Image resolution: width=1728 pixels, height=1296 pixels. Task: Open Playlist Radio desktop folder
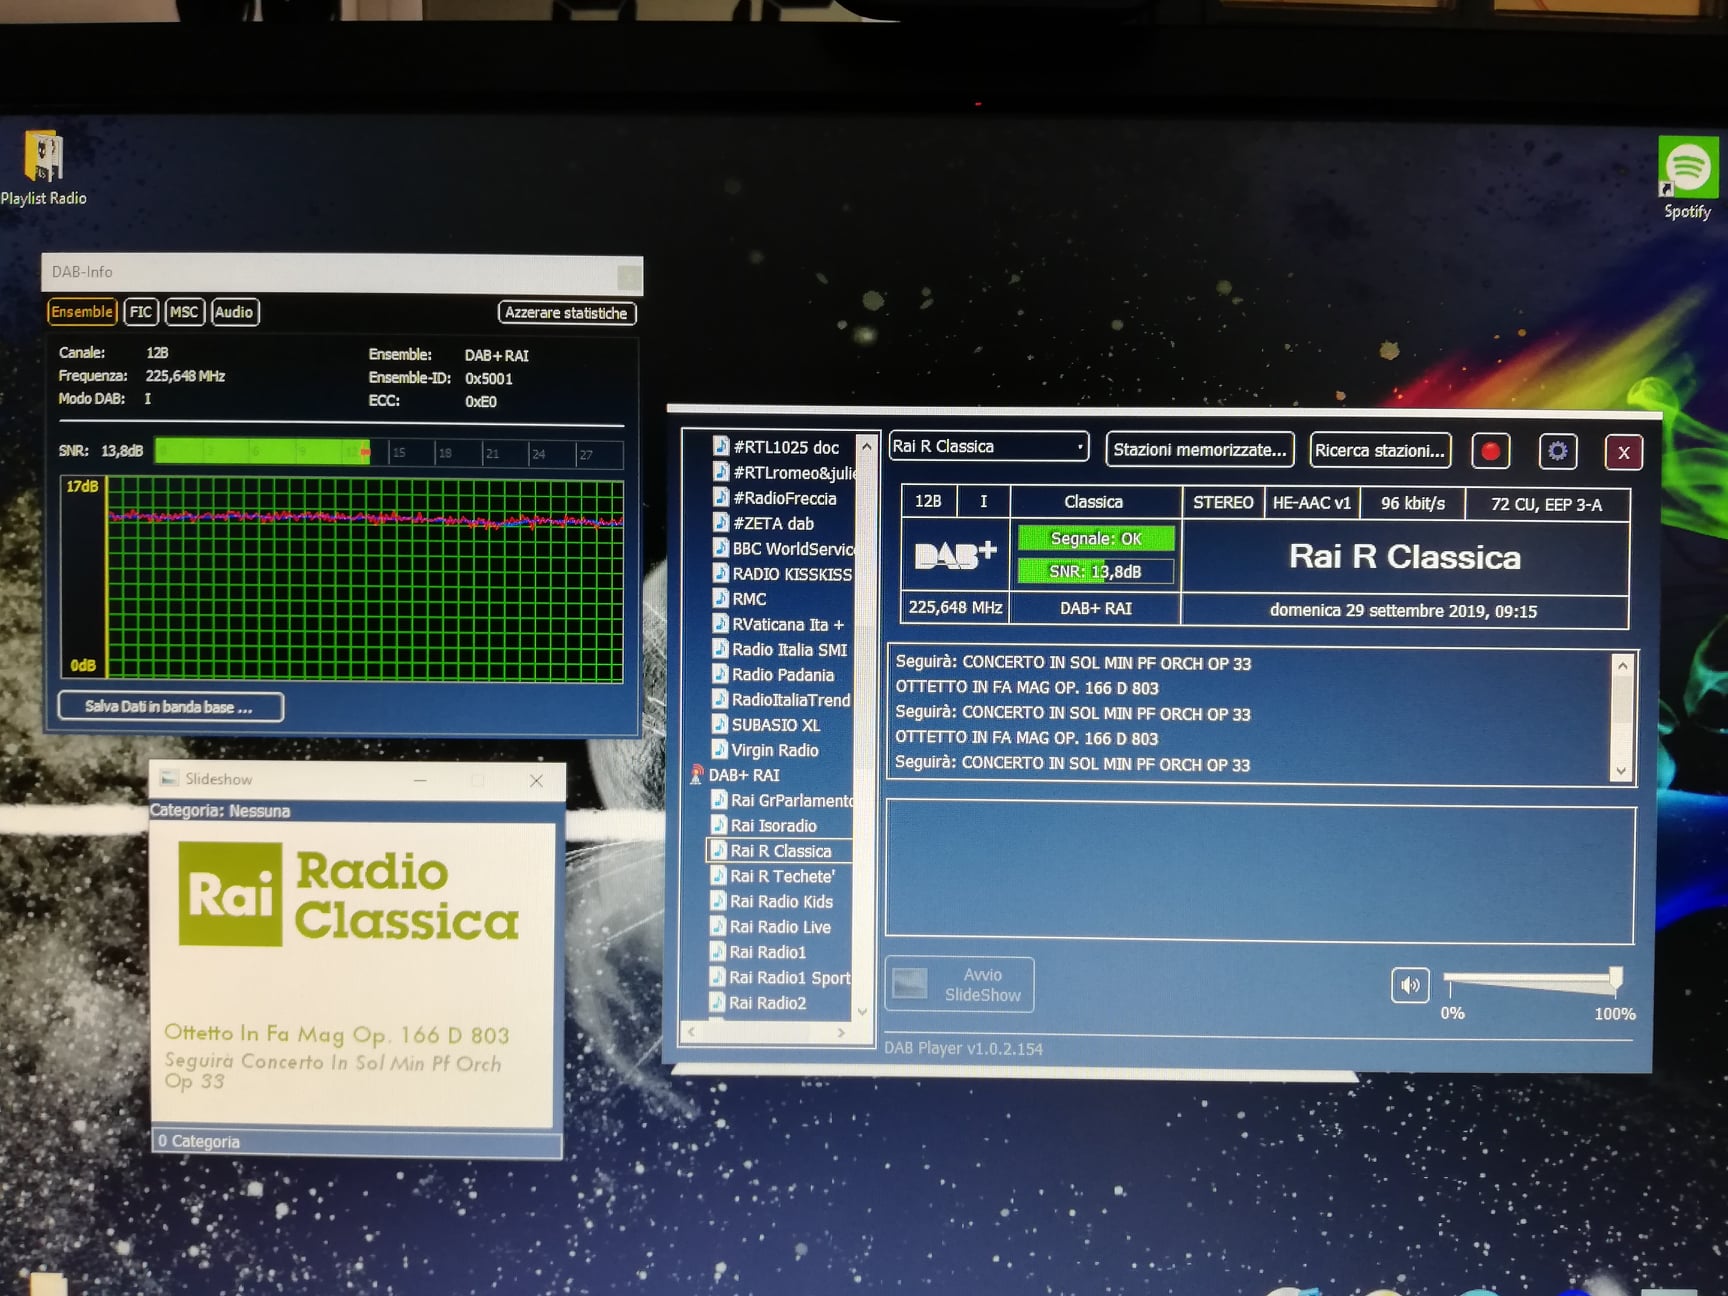(43, 168)
